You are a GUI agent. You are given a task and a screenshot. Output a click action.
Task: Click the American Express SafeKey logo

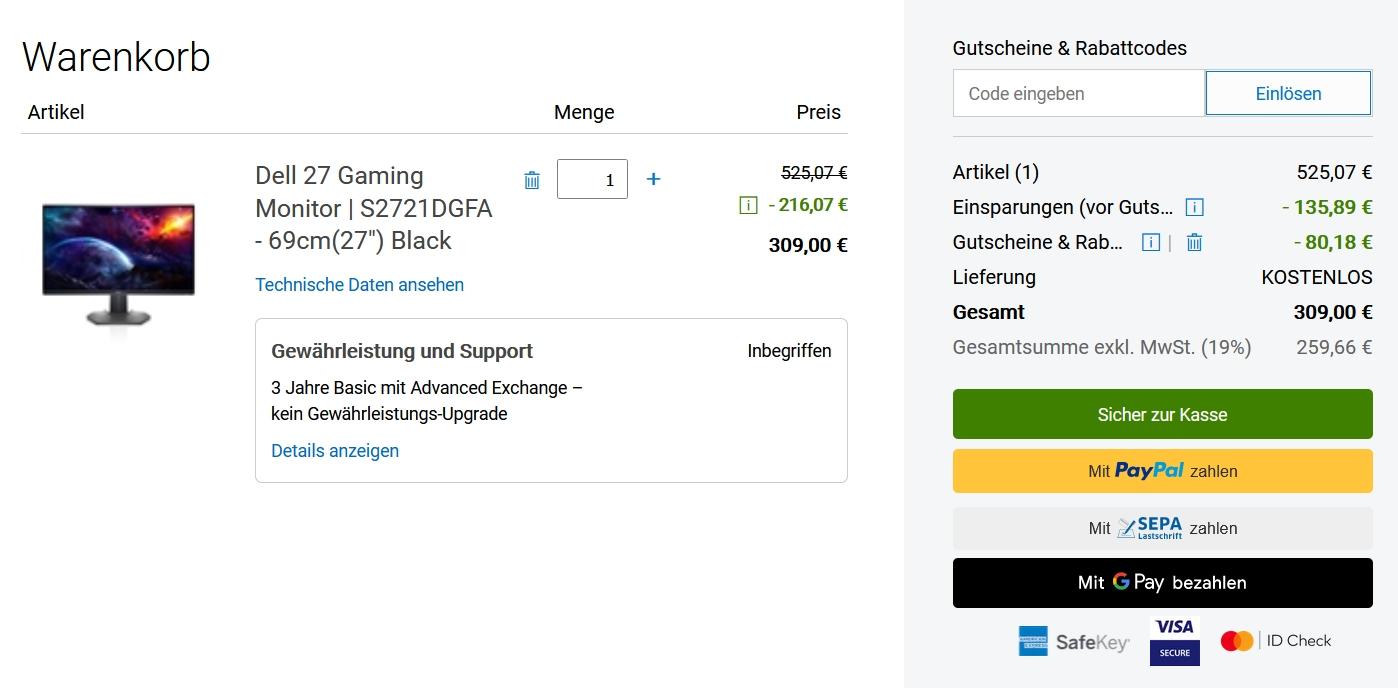click(1073, 642)
